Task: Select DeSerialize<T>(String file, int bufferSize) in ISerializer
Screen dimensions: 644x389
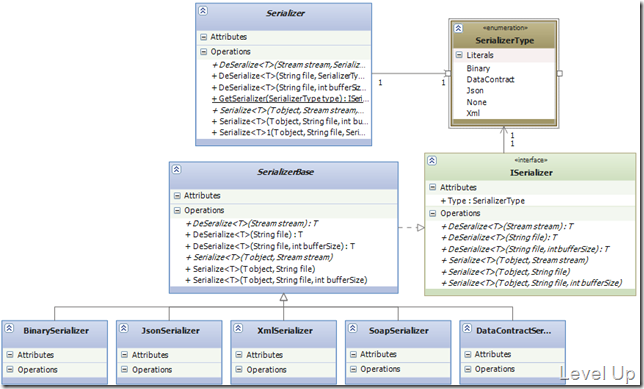Action: tap(525, 249)
